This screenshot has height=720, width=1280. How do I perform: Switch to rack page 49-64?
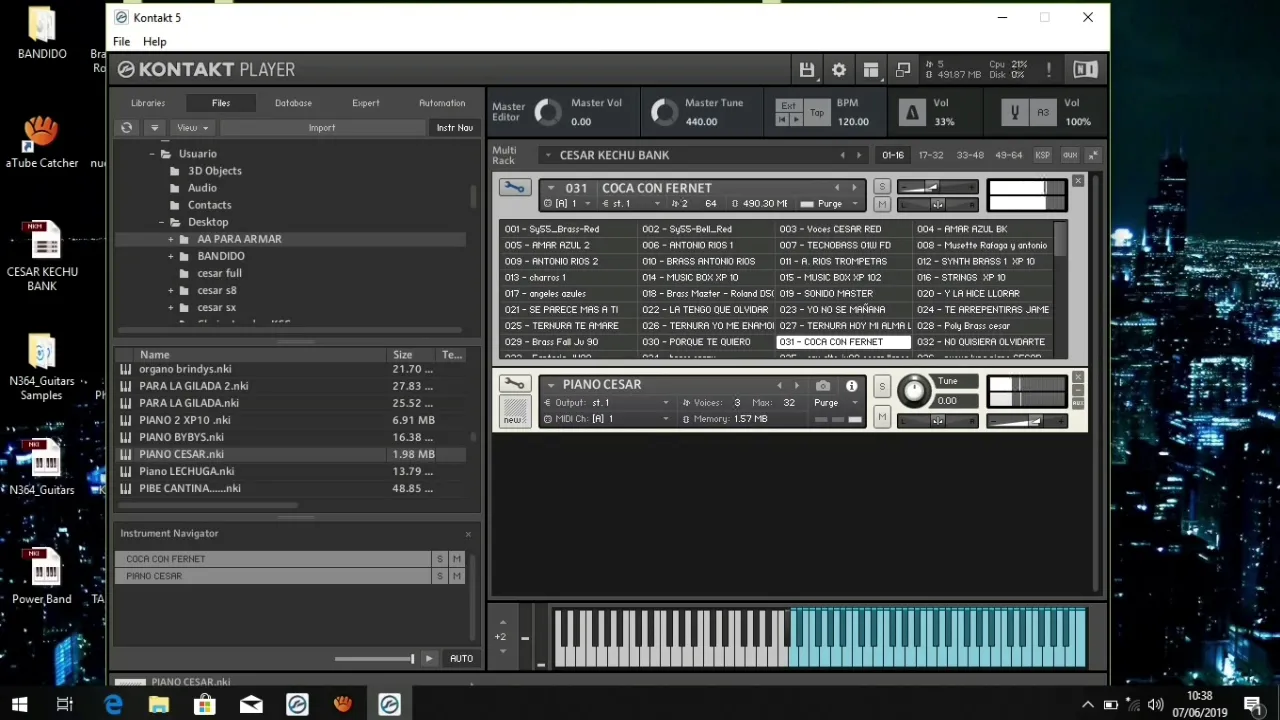pyautogui.click(x=1008, y=155)
